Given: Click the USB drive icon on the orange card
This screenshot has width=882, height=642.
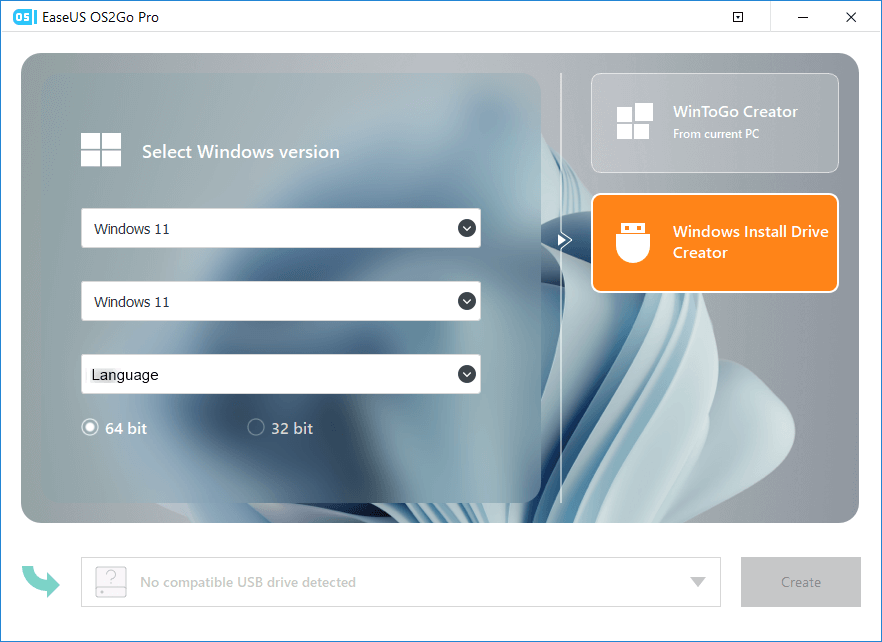Looking at the screenshot, I should (633, 242).
